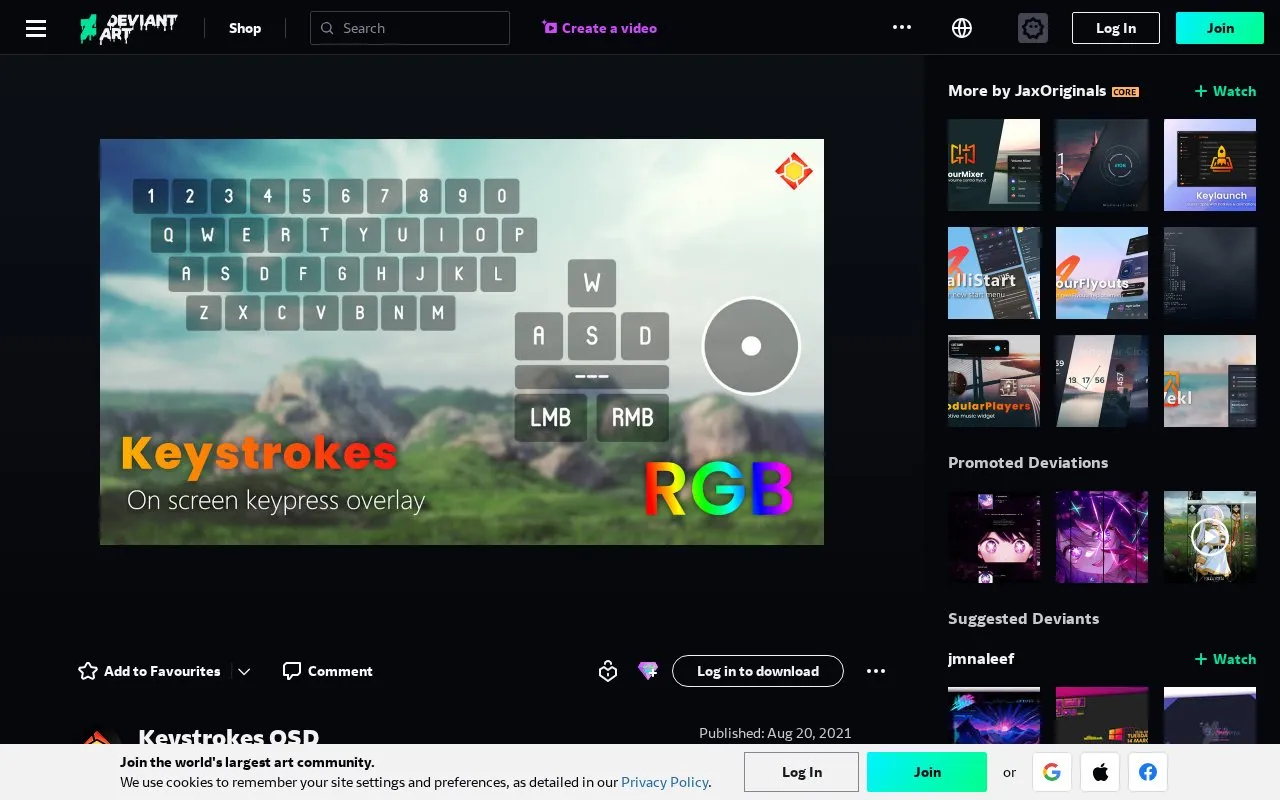Open the Keylaunch thumbnail
Viewport: 1280px width, 800px height.
click(x=1210, y=165)
